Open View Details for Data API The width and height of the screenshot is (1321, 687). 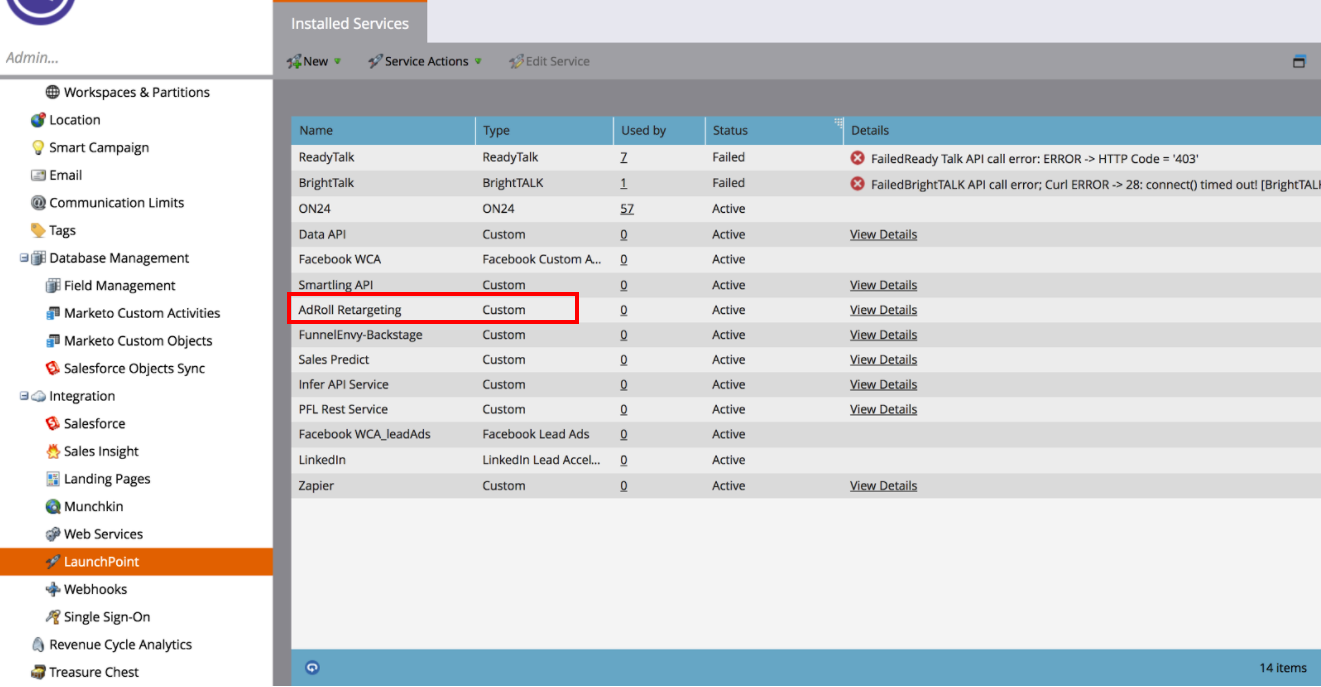point(883,235)
